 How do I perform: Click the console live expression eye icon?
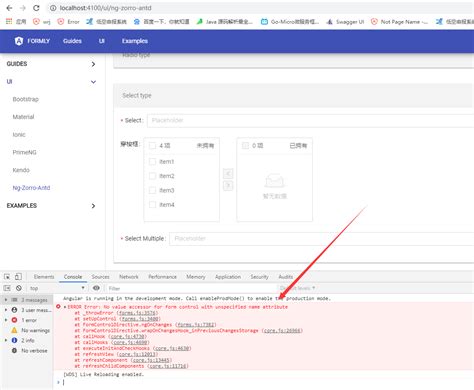96,288
